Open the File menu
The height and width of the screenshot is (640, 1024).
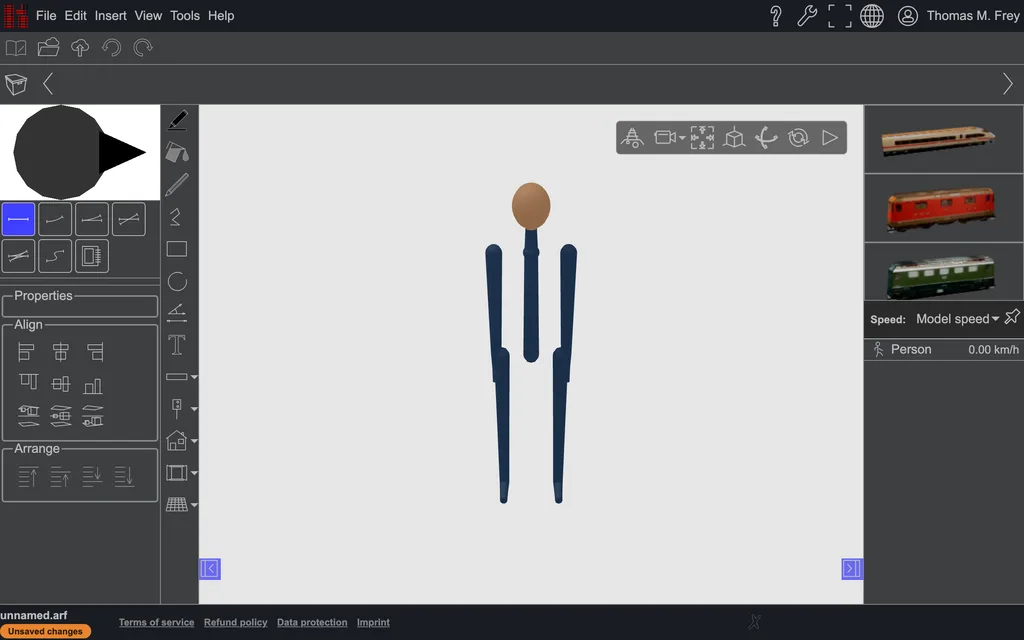coord(46,16)
